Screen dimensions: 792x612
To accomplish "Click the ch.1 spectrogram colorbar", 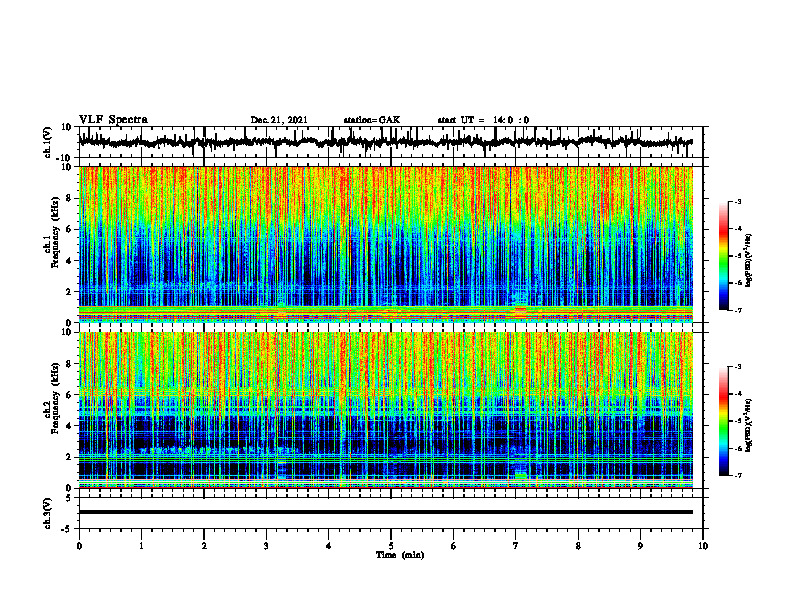I will click(723, 256).
